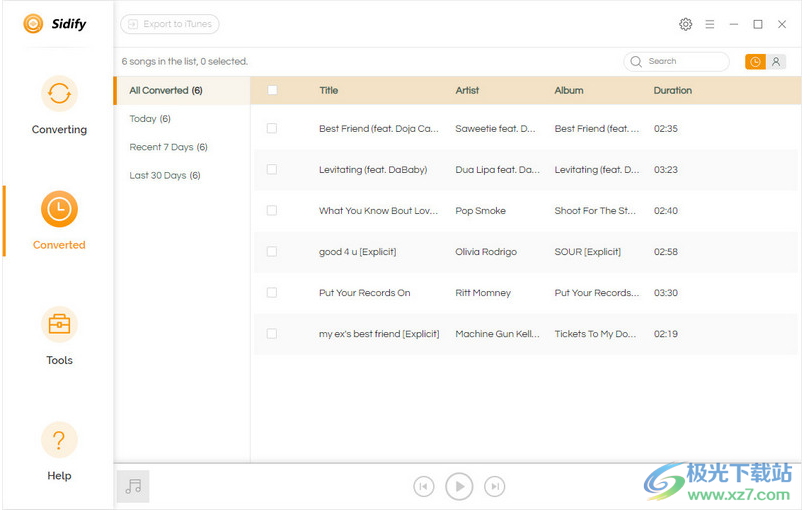
Task: Click artist Machine Gun Kell...
Action: point(497,334)
